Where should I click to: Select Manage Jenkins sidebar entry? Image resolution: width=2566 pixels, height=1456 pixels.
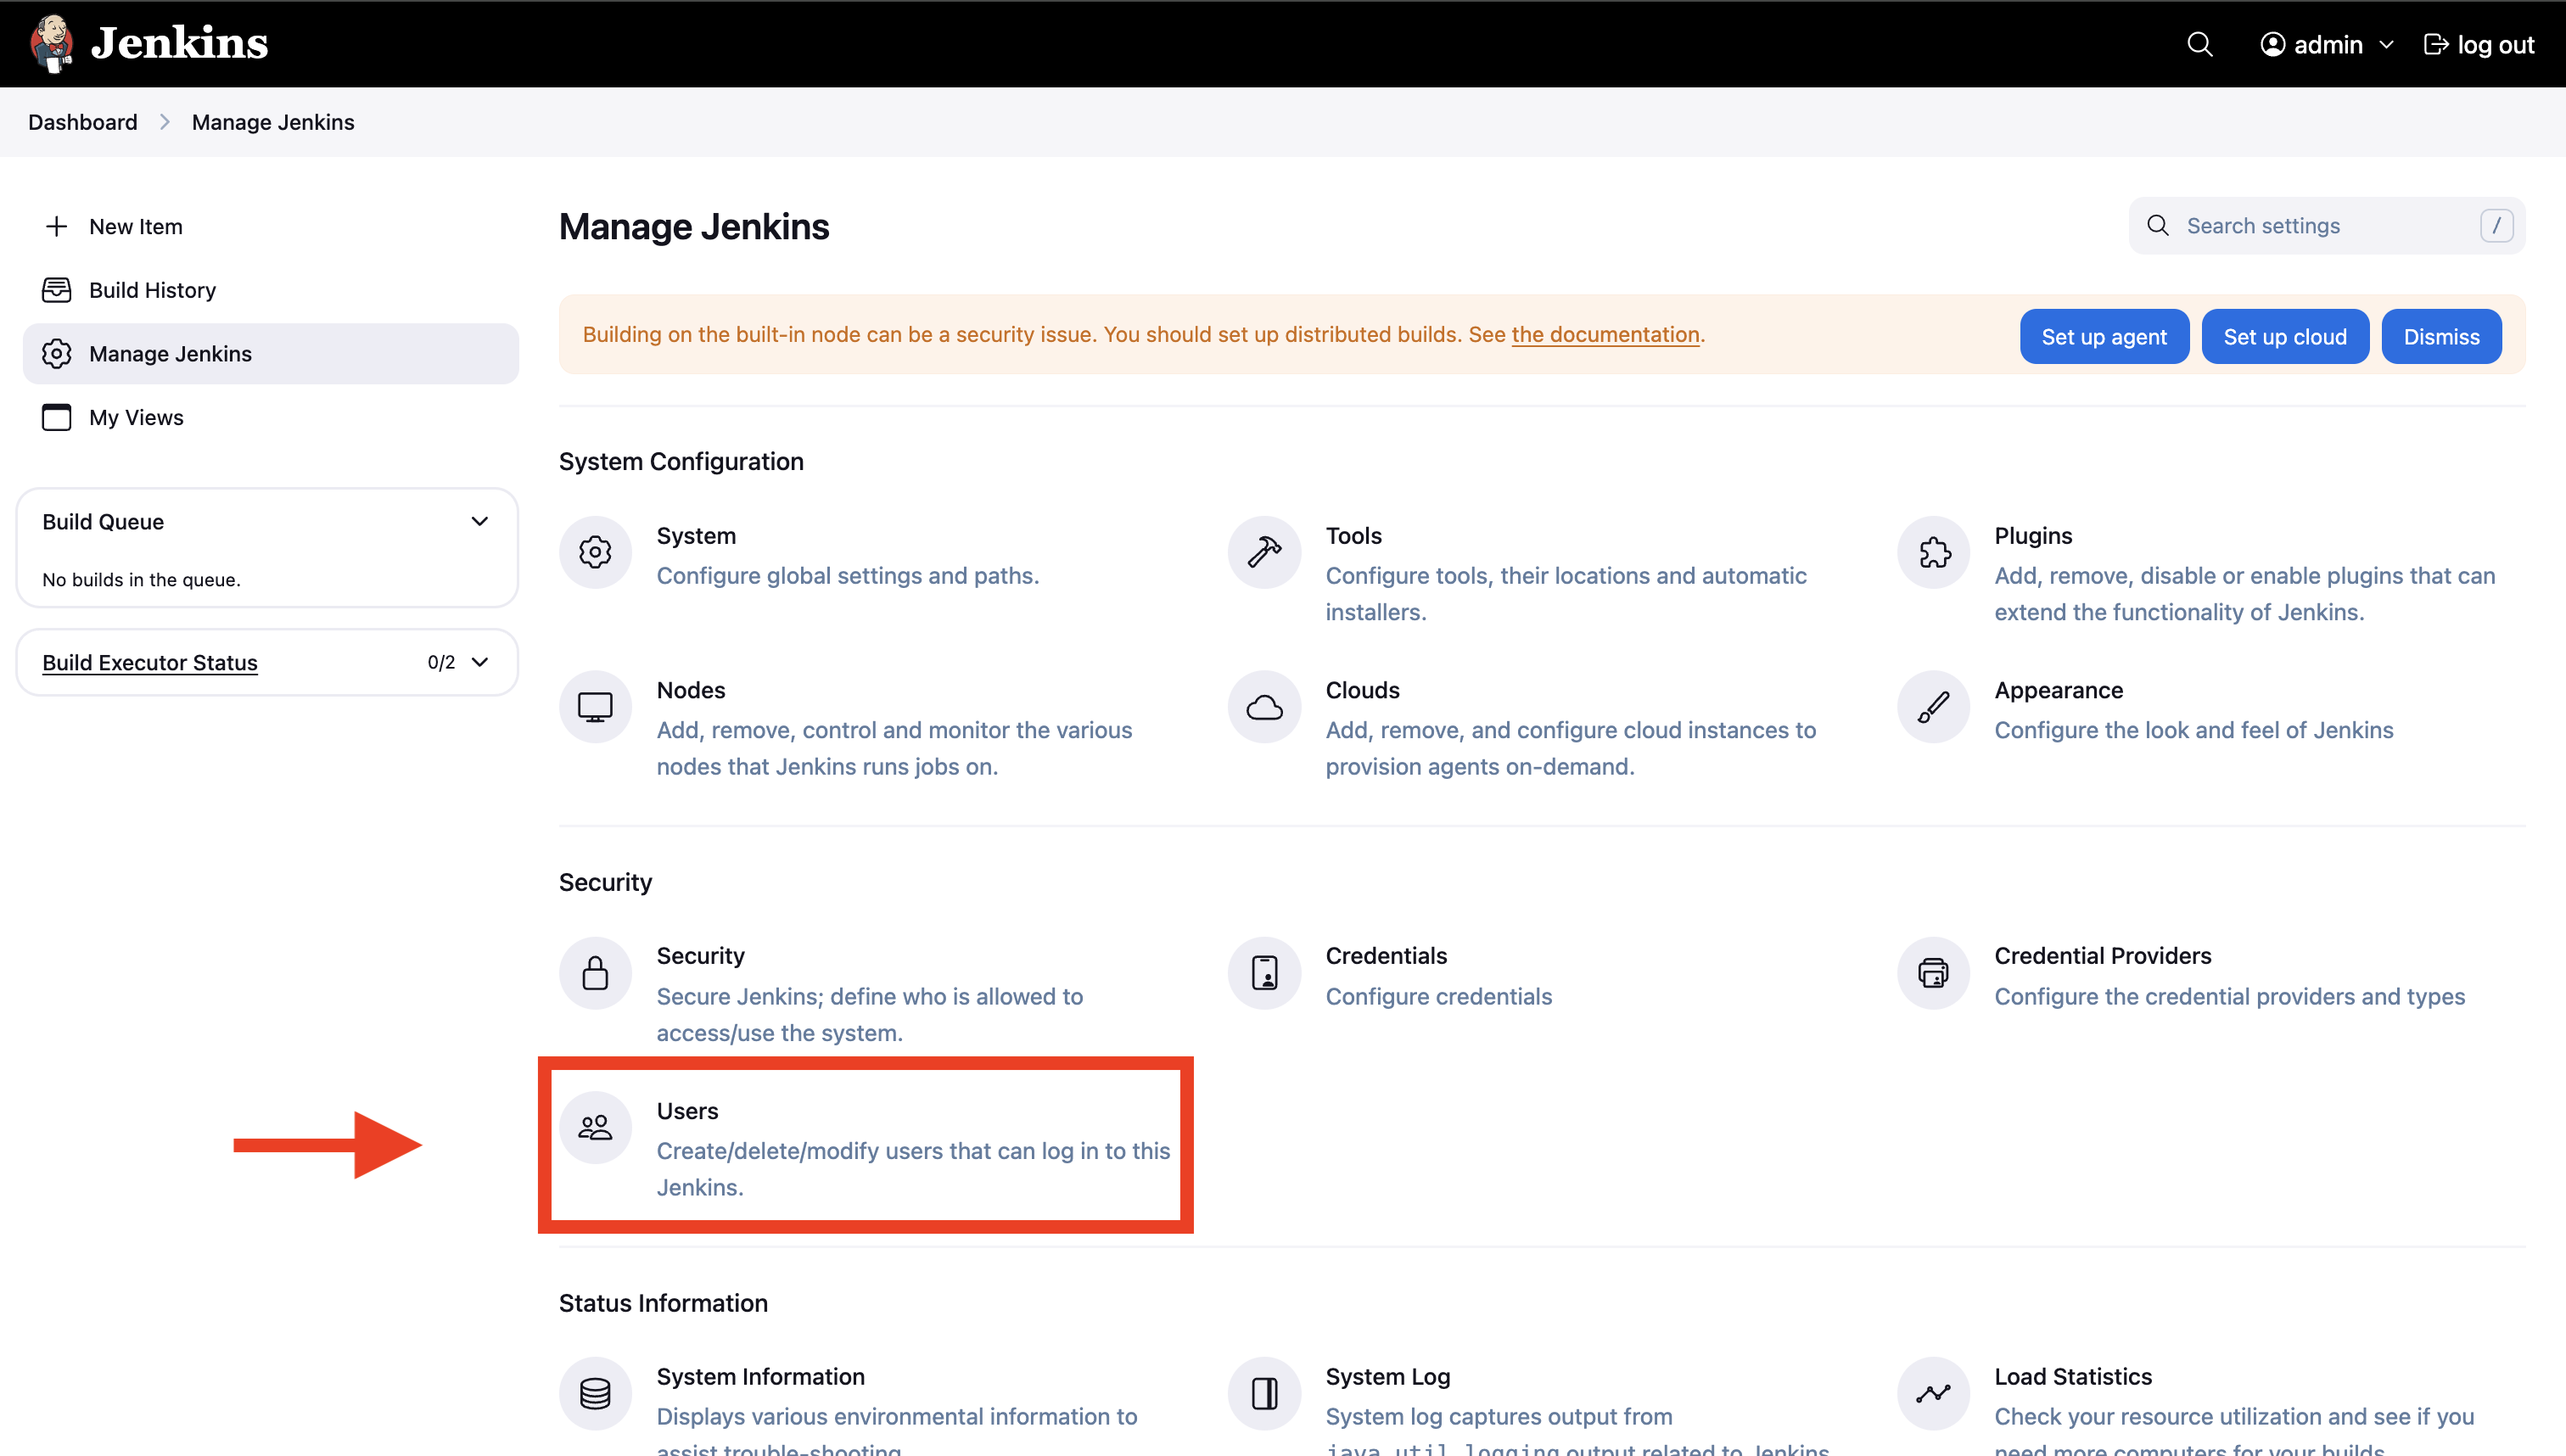click(270, 353)
